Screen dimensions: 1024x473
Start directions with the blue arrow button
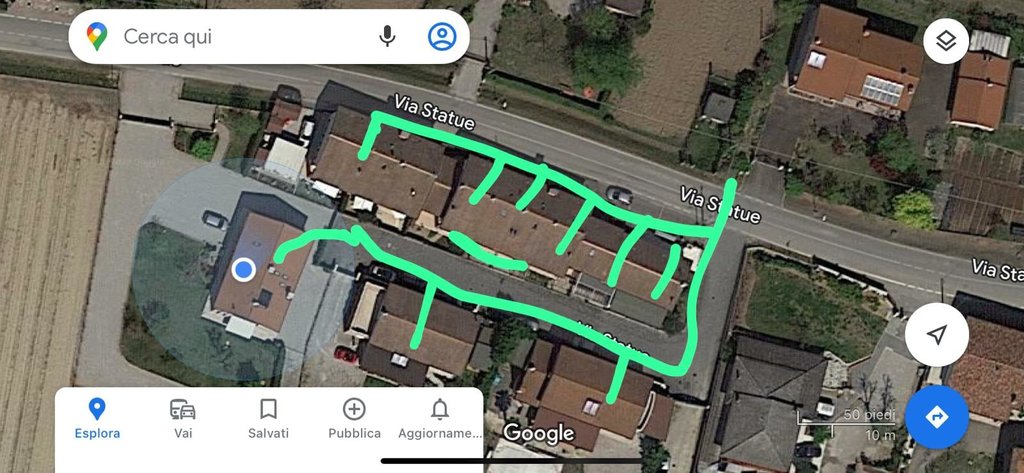[x=937, y=417]
